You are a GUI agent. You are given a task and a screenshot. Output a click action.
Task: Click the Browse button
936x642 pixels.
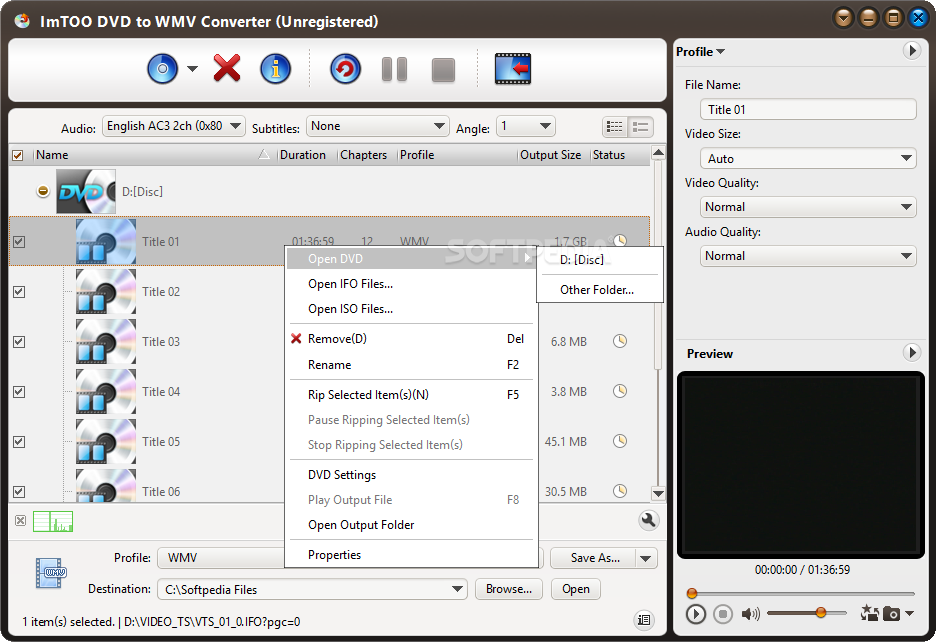(x=509, y=589)
